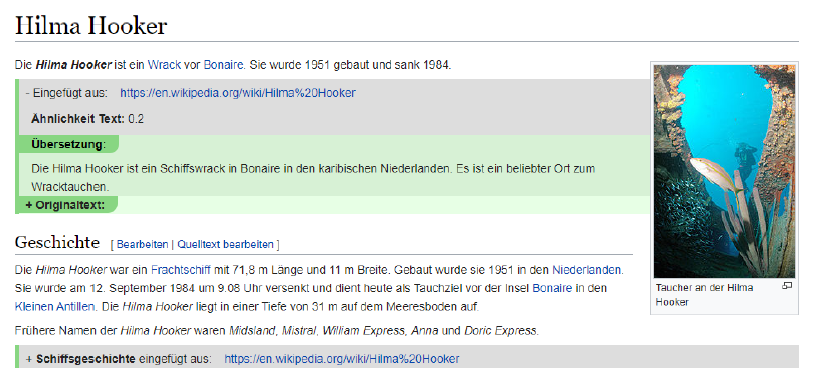Image resolution: width=814 pixels, height=377 pixels.
Task: Click the Ähnlichkeit Text value 0.2
Action: tap(135, 119)
